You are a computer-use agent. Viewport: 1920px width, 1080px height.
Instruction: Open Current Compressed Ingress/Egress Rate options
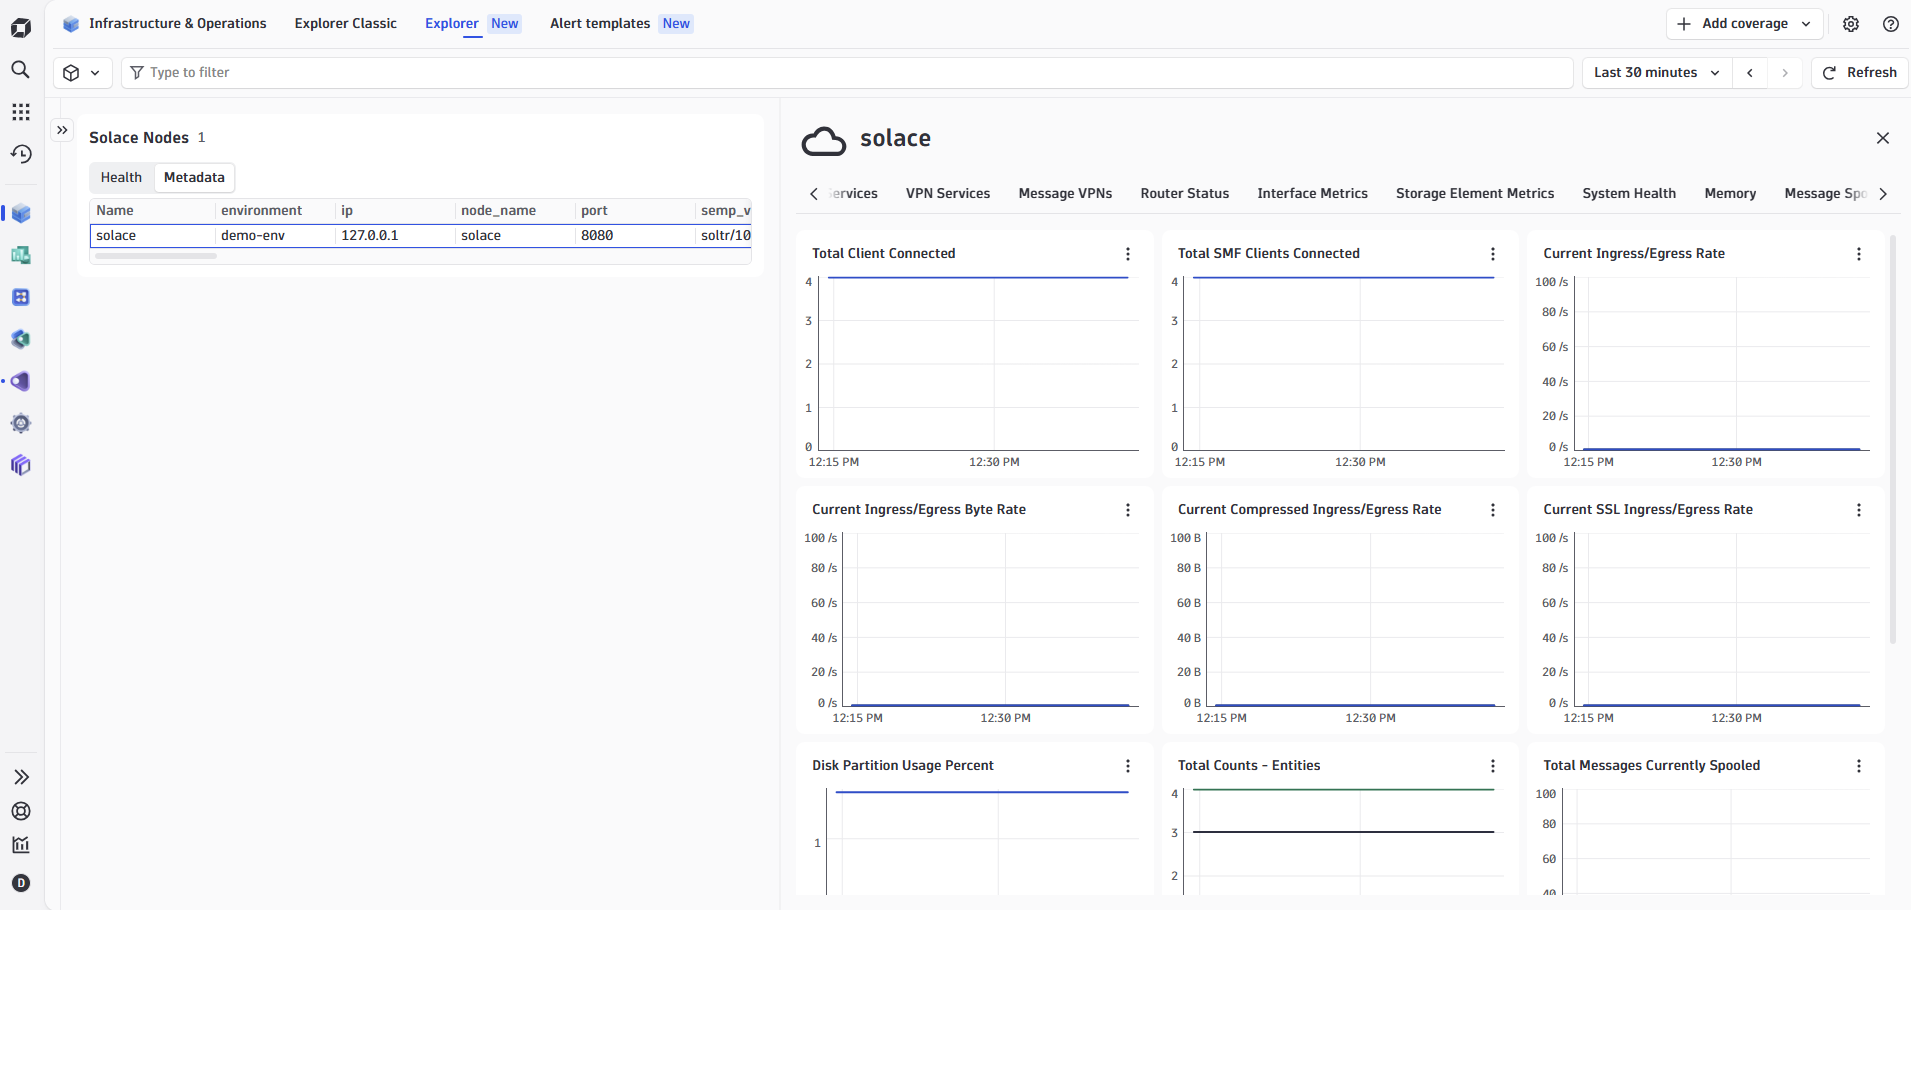coord(1493,510)
